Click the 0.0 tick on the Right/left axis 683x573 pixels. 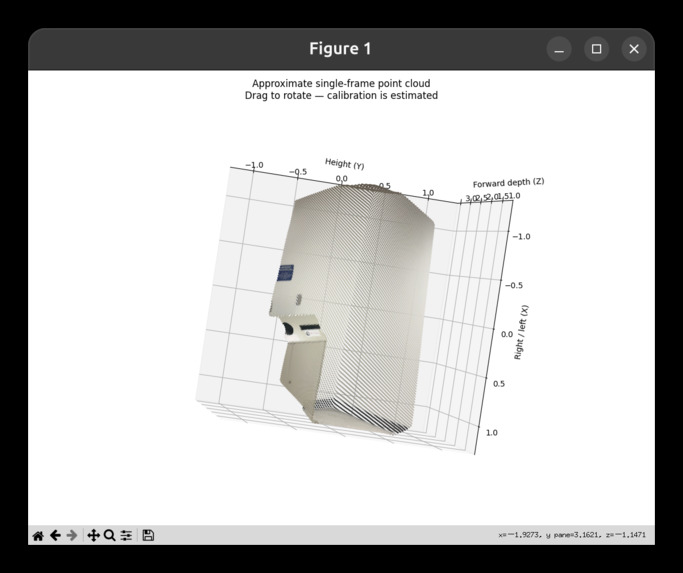click(507, 334)
